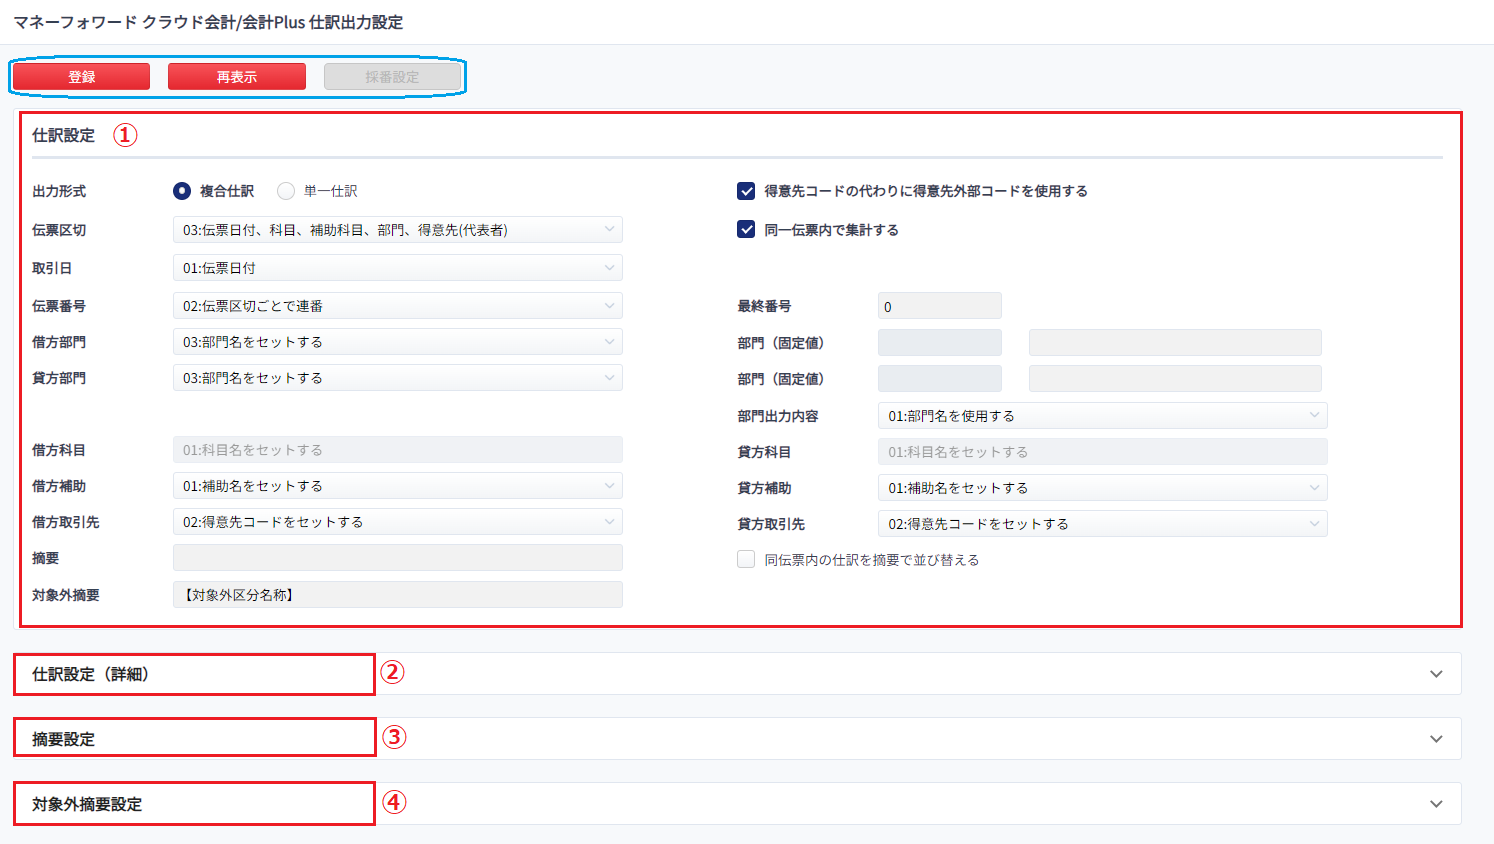Open the 部門出力内容 dropdown
Viewport: 1494px width, 844px height.
click(1103, 416)
